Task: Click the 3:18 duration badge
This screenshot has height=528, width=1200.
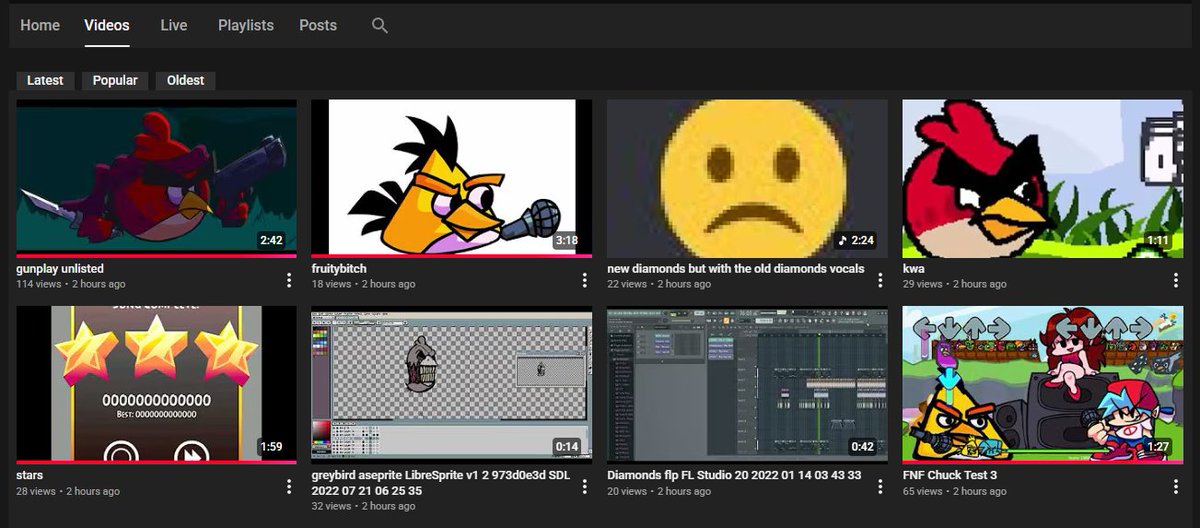Action: 567,241
